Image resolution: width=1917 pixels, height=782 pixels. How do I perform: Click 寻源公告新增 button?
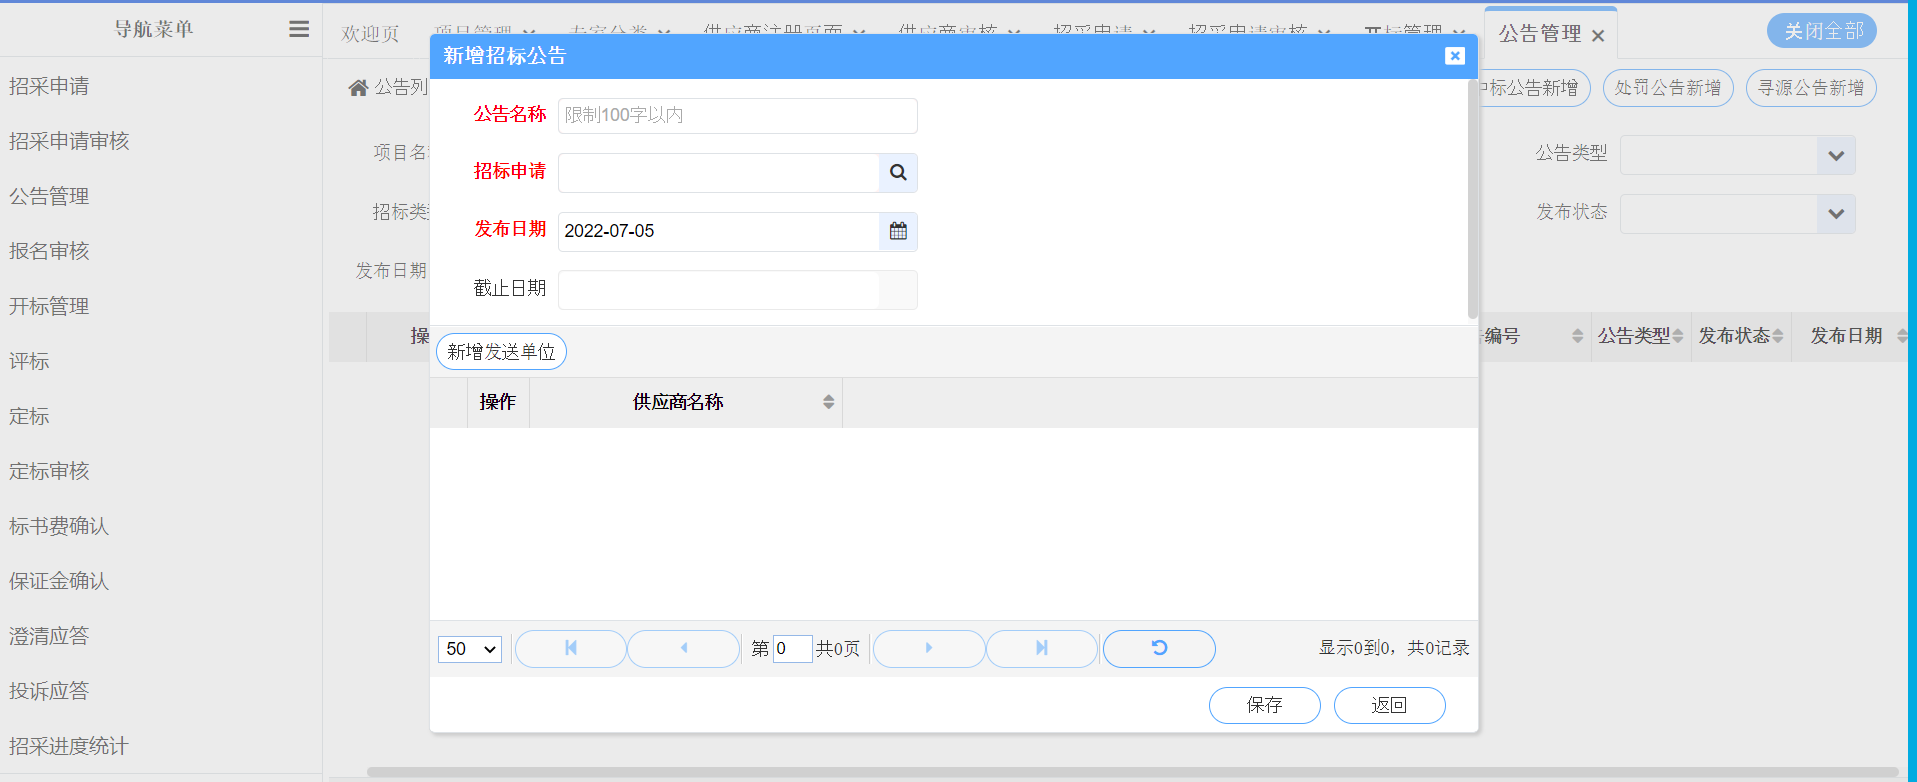pyautogui.click(x=1811, y=88)
